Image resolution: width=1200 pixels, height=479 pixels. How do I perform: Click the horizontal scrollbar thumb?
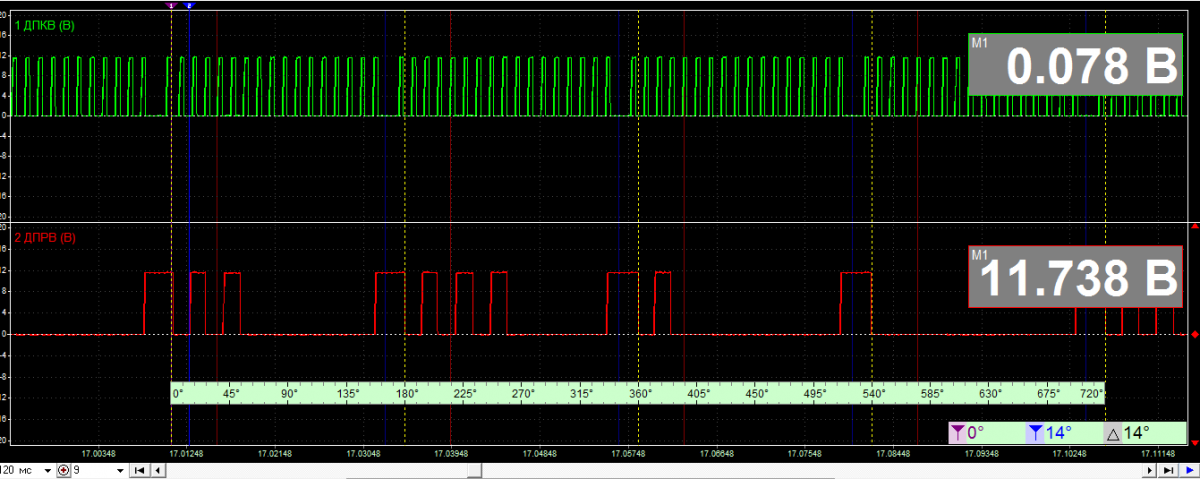click(x=476, y=470)
